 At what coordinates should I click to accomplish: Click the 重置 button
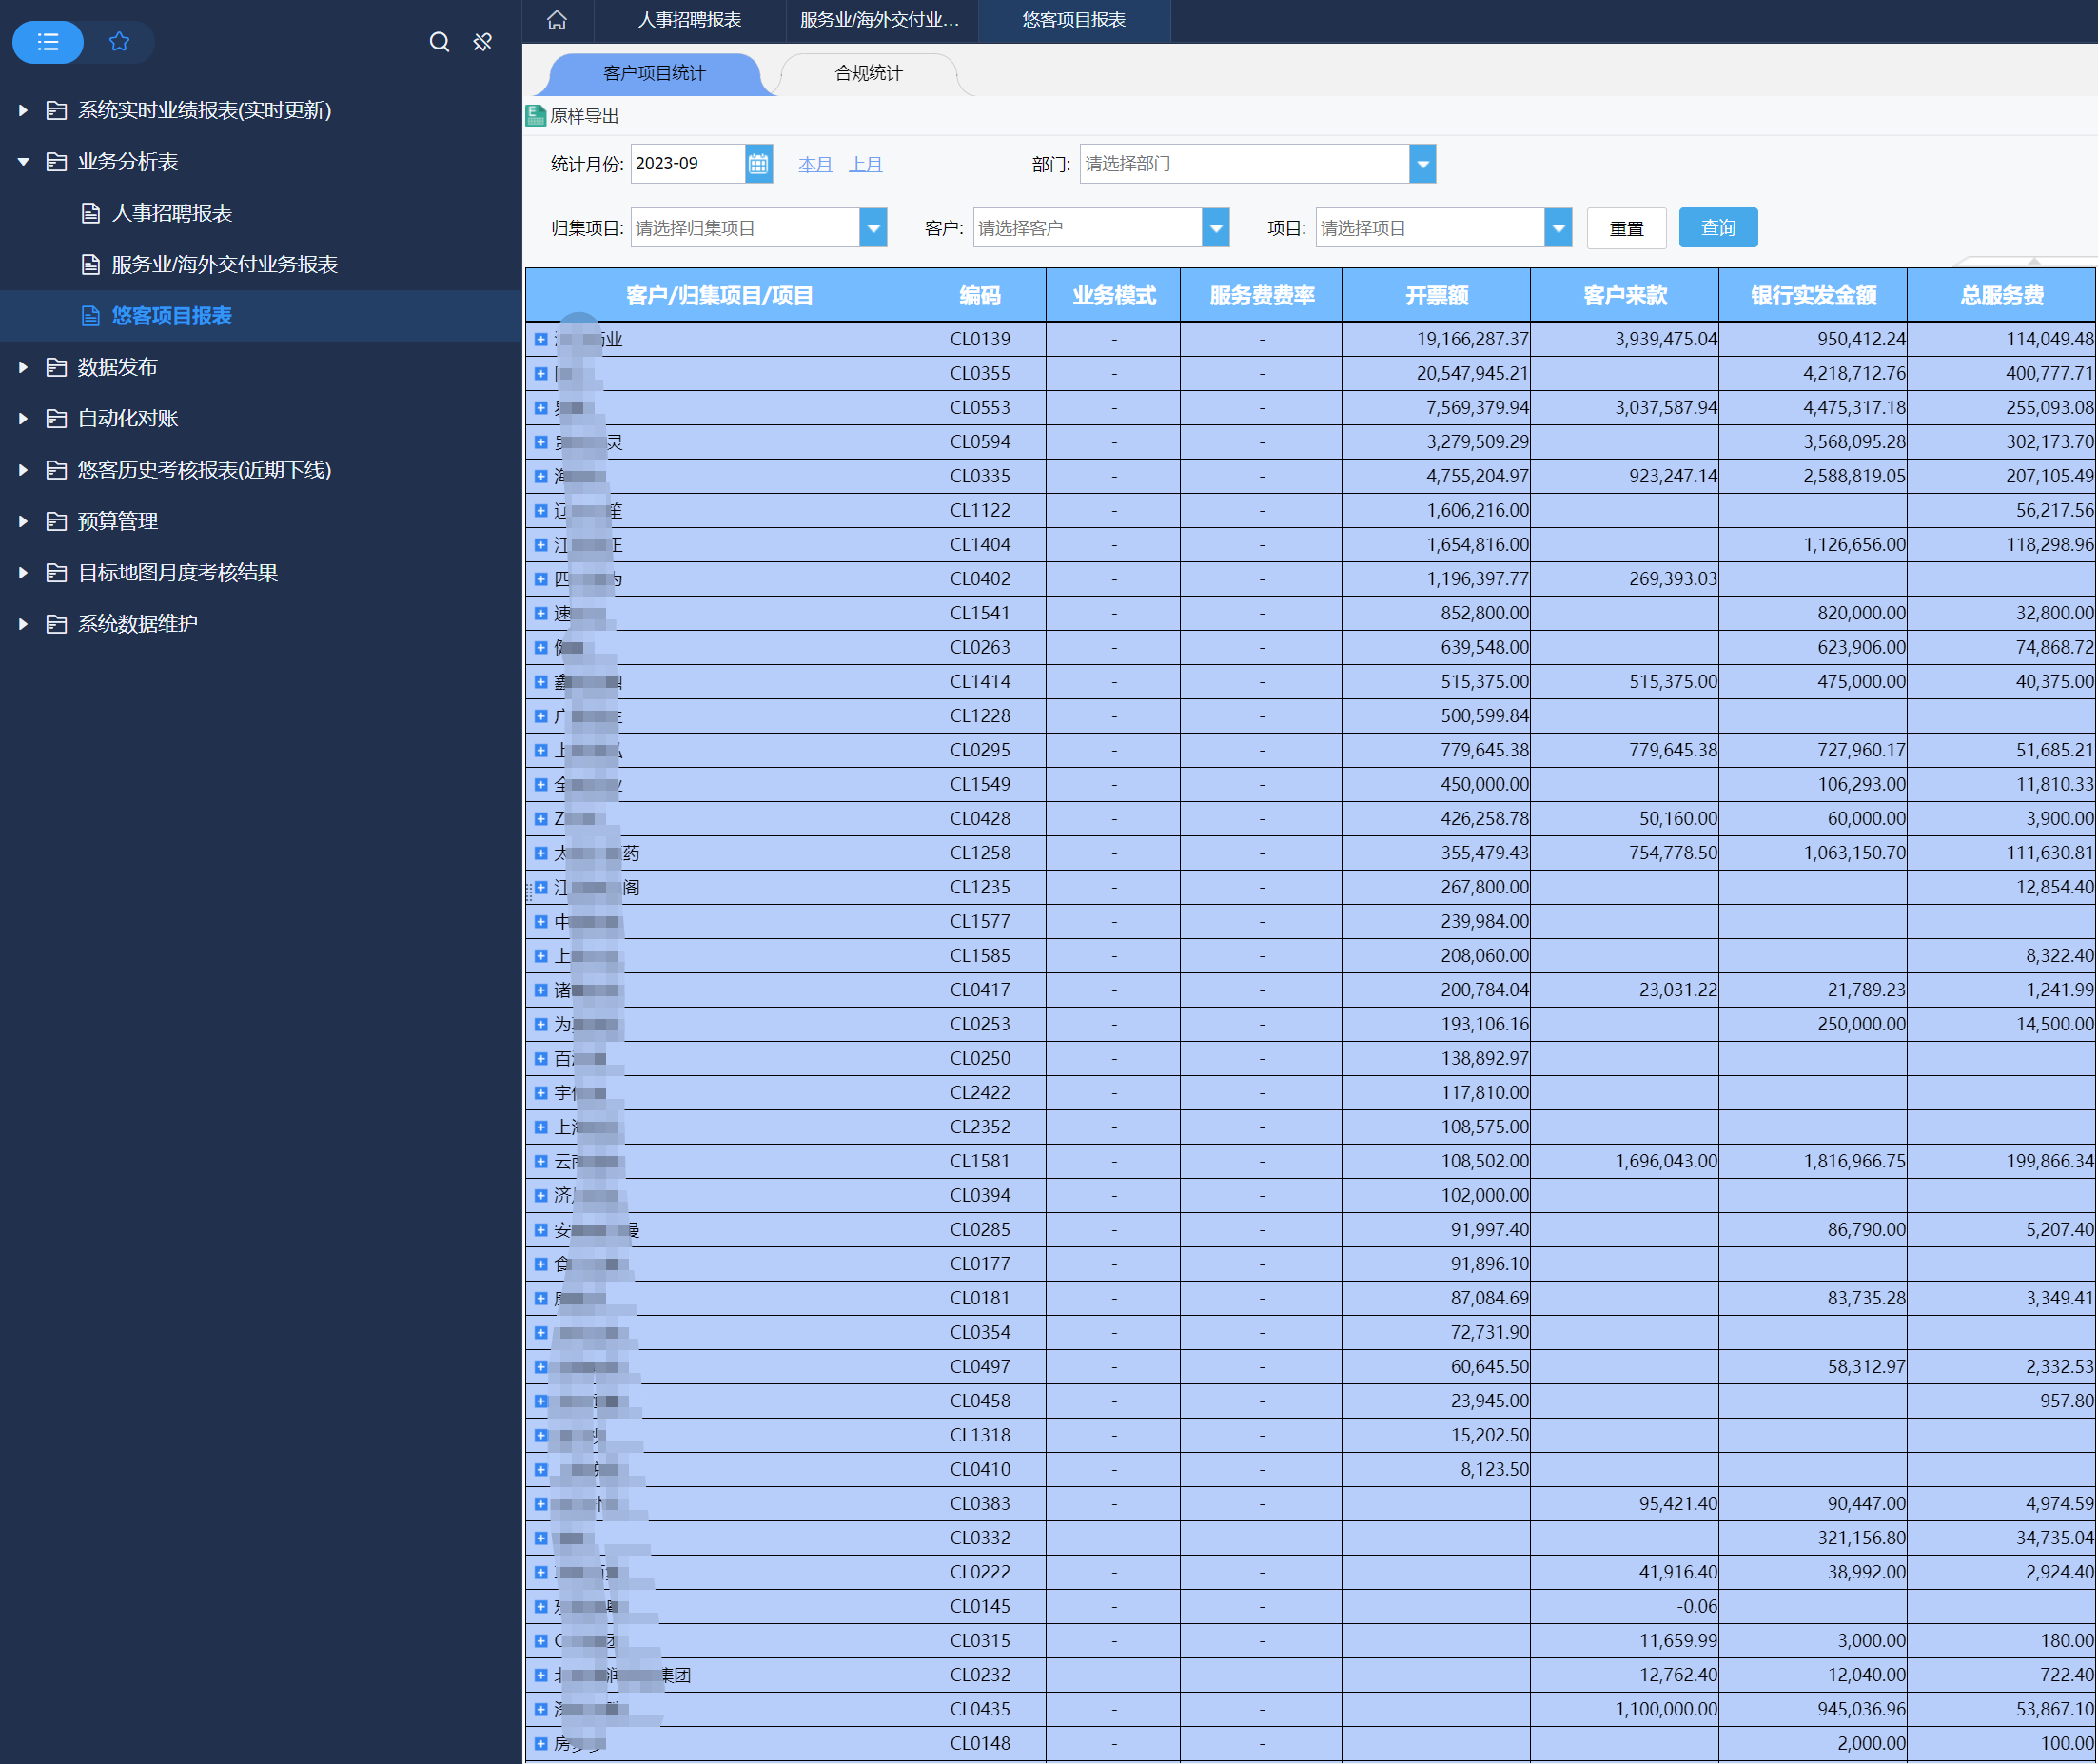1626,228
